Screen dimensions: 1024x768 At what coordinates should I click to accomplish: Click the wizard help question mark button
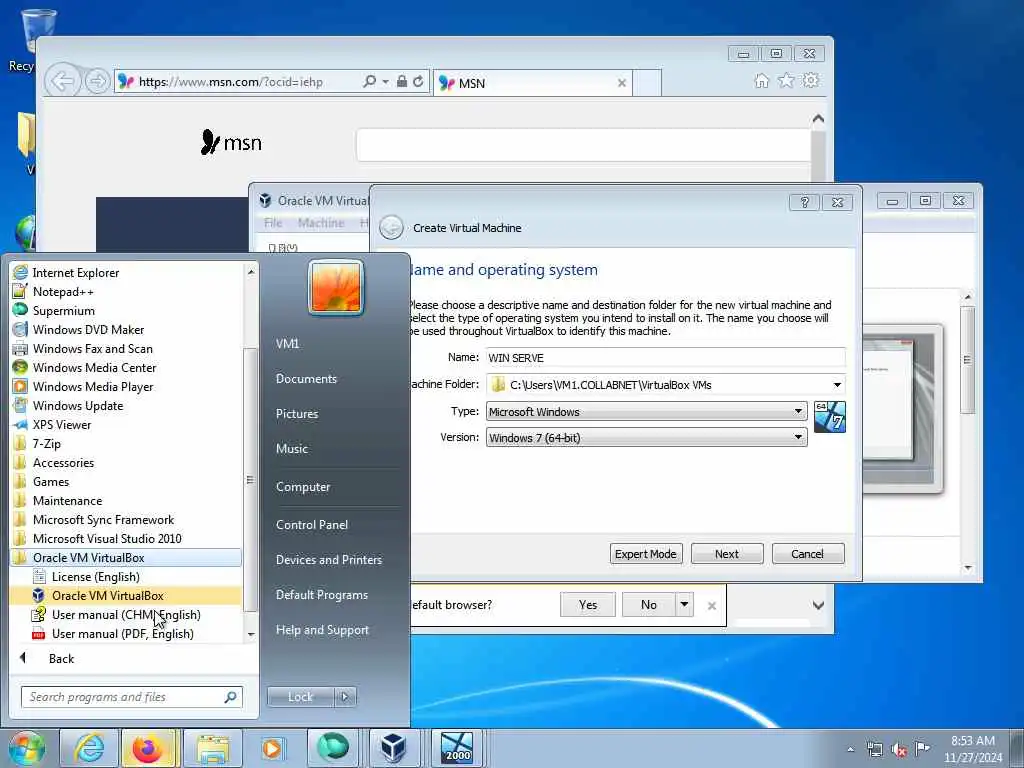(805, 202)
